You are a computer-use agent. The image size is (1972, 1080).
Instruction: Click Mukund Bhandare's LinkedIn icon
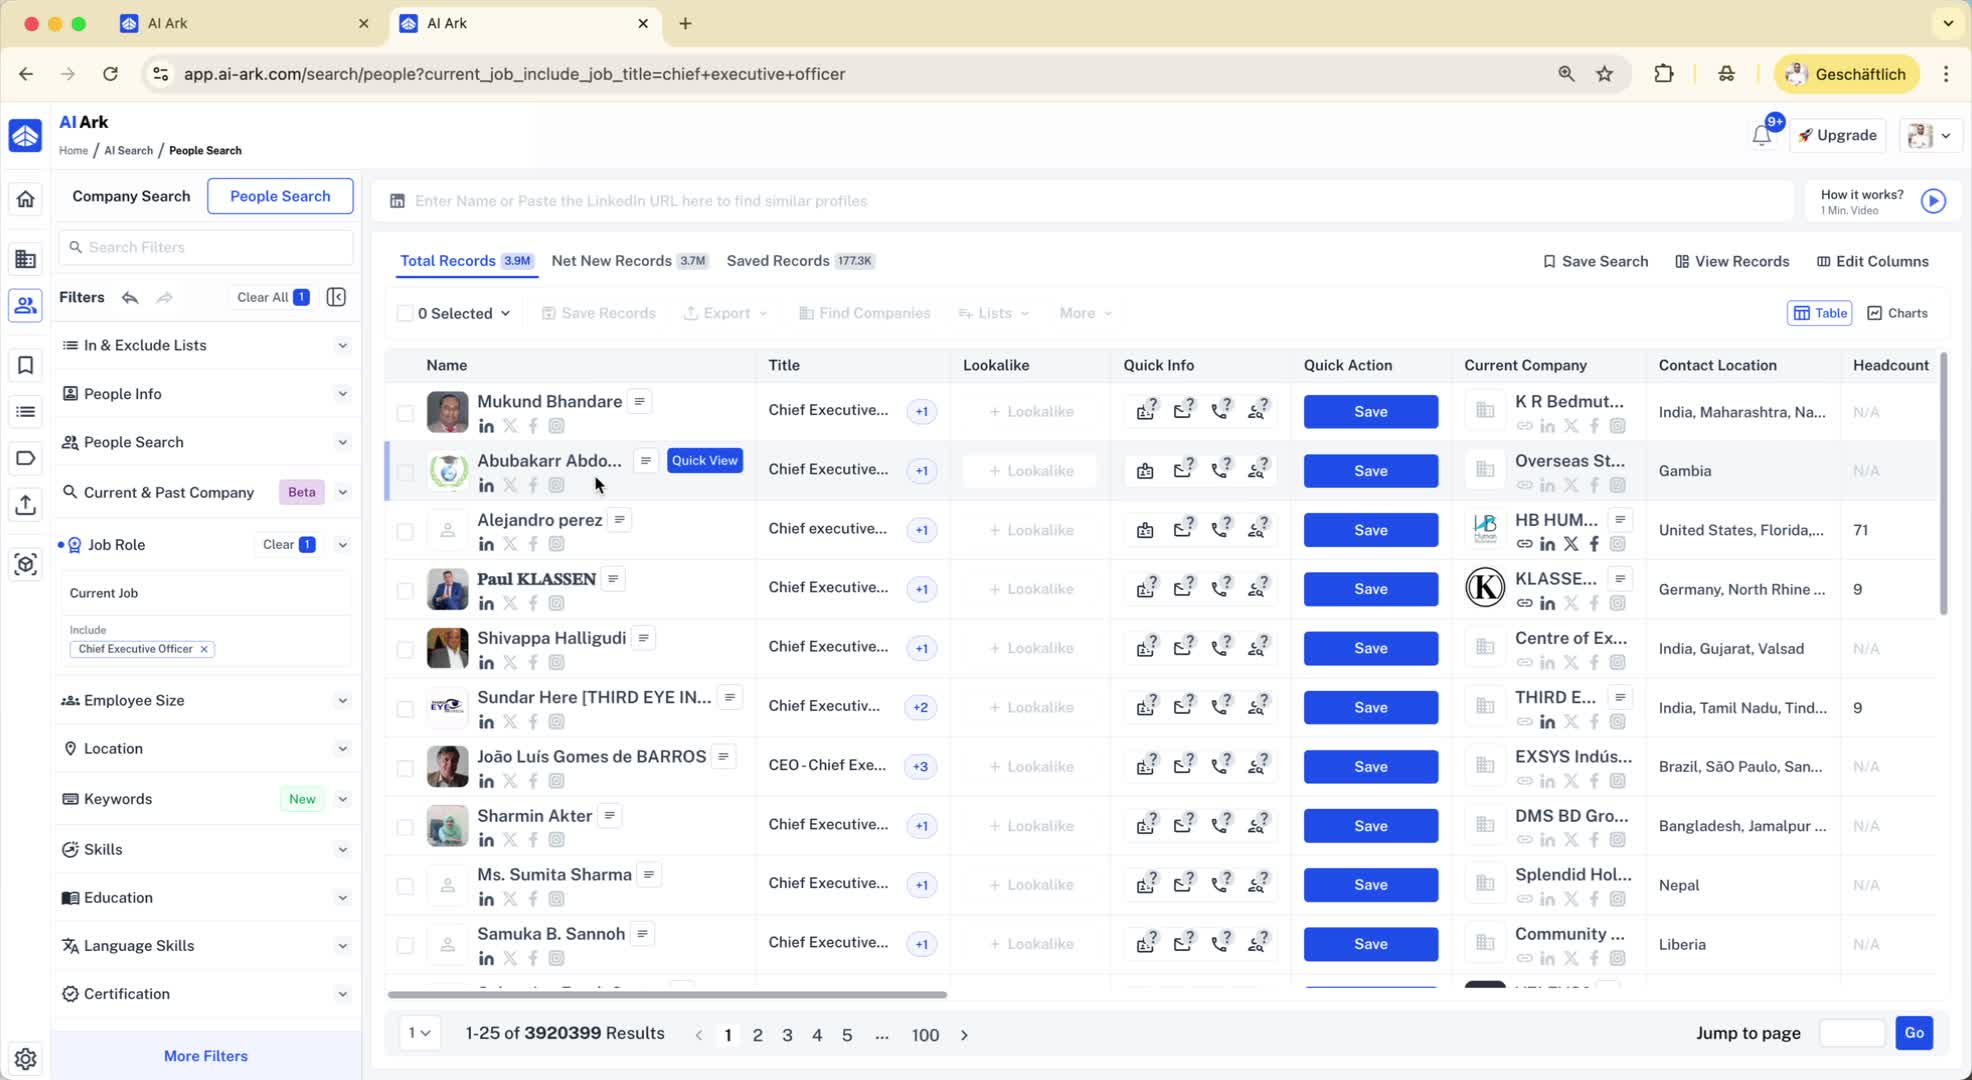point(486,426)
